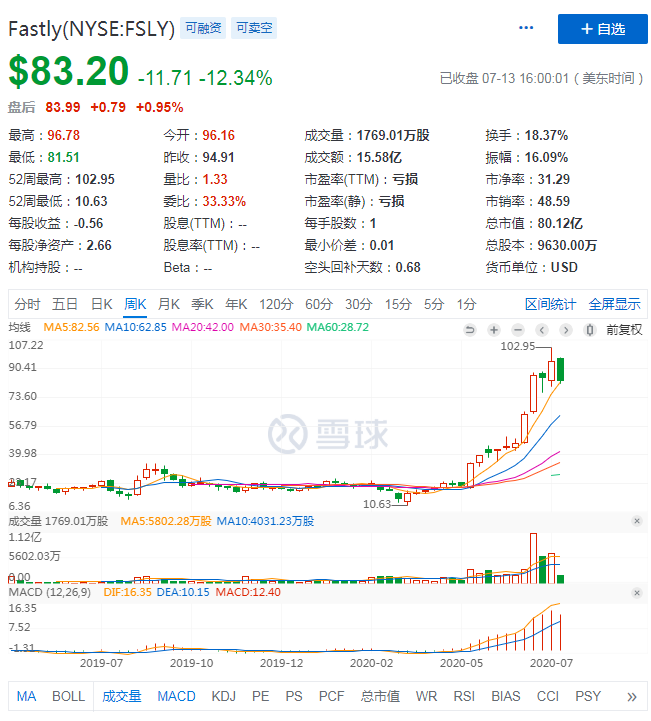Switch to 分时 intraday chart
Screen dimensions: 651x721
[27, 304]
